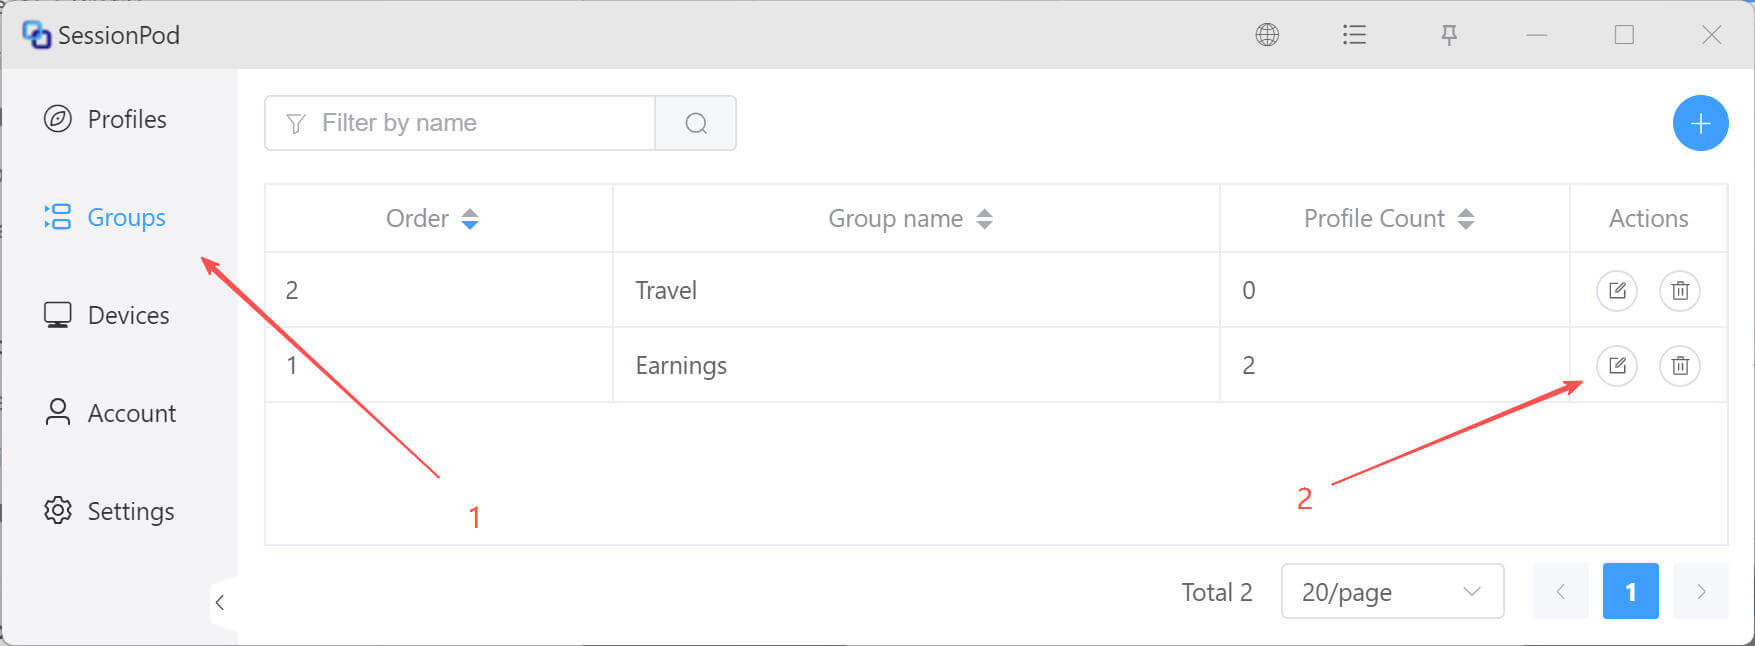Click profile count 2 in Earnings row

[x=1249, y=365]
